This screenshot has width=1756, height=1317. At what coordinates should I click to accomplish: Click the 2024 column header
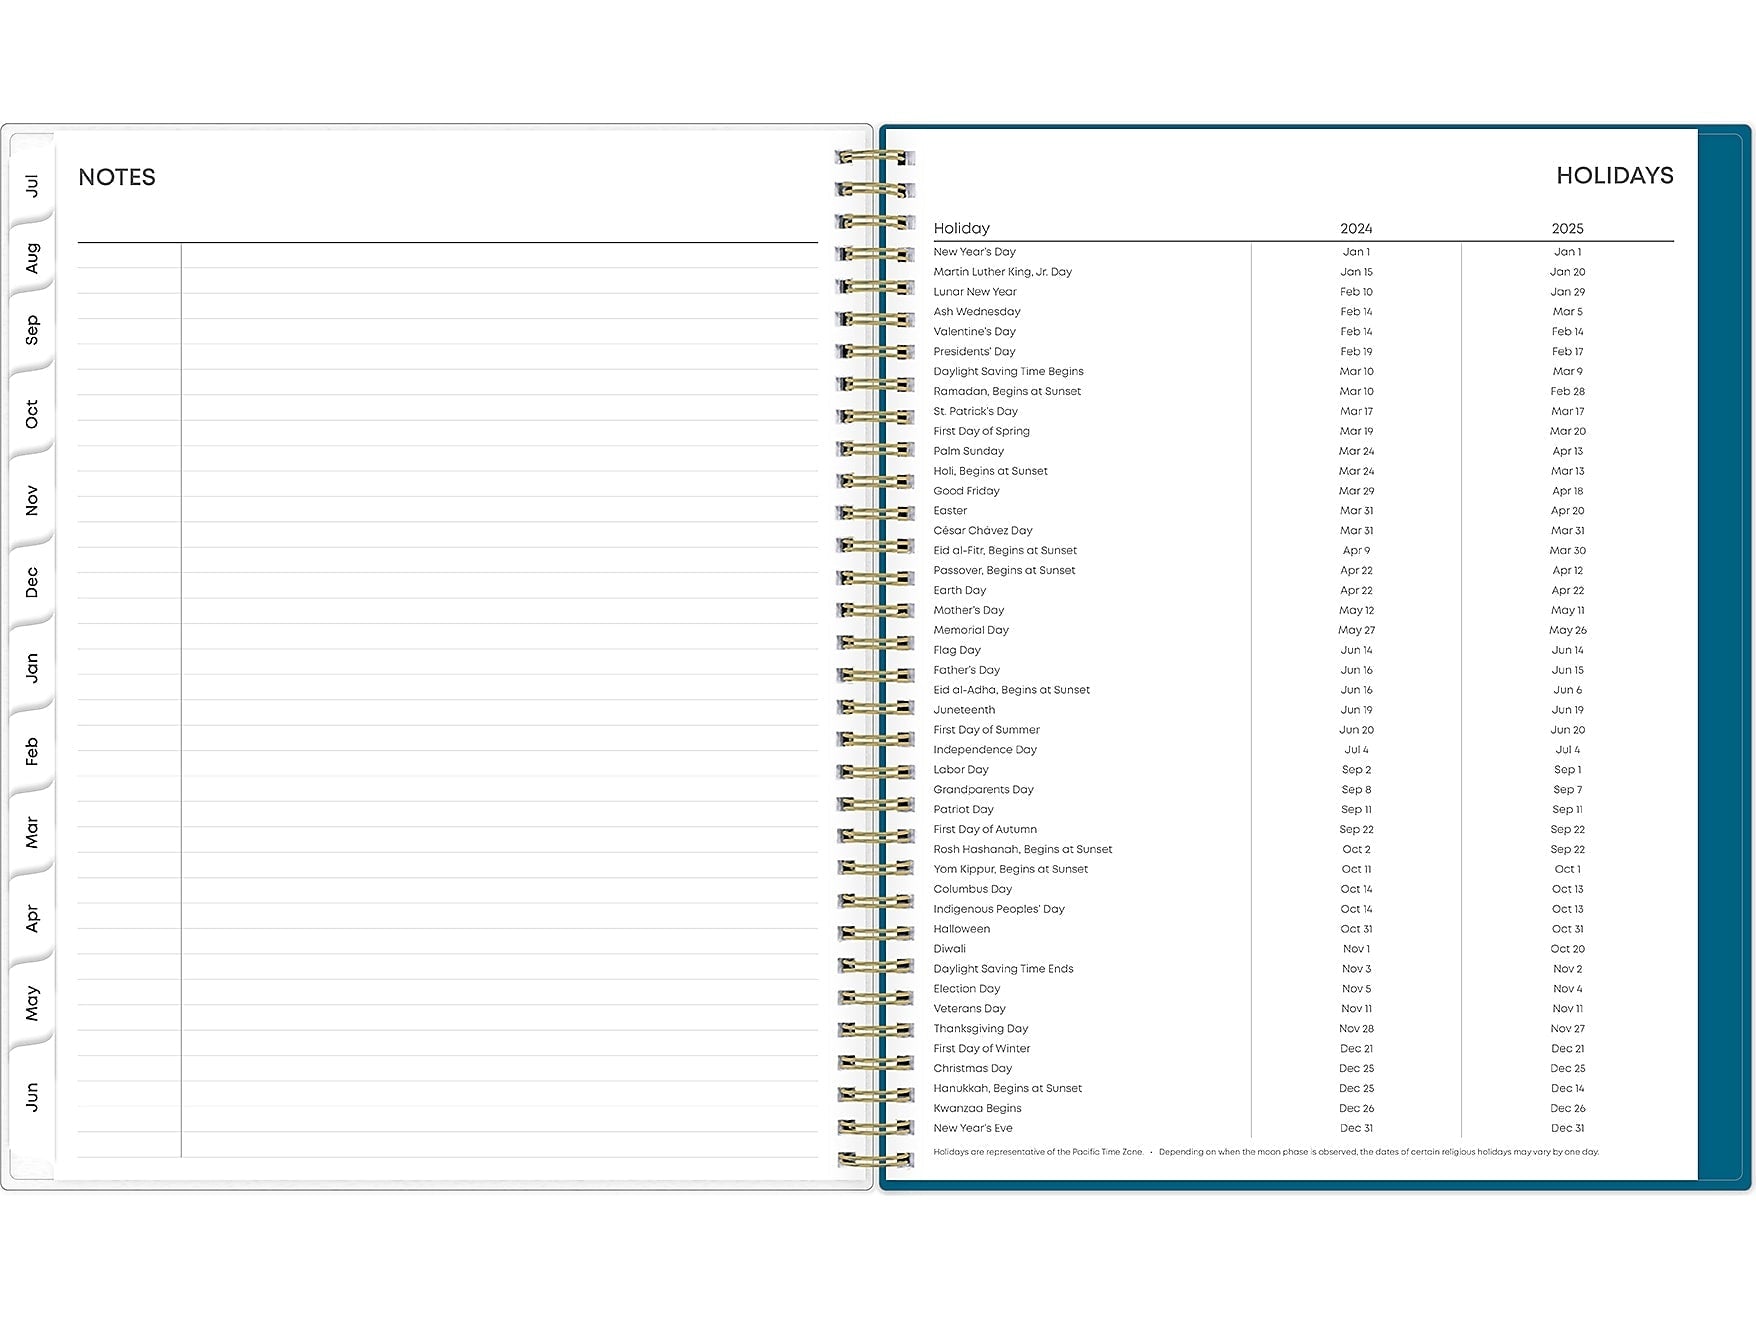click(x=1356, y=228)
